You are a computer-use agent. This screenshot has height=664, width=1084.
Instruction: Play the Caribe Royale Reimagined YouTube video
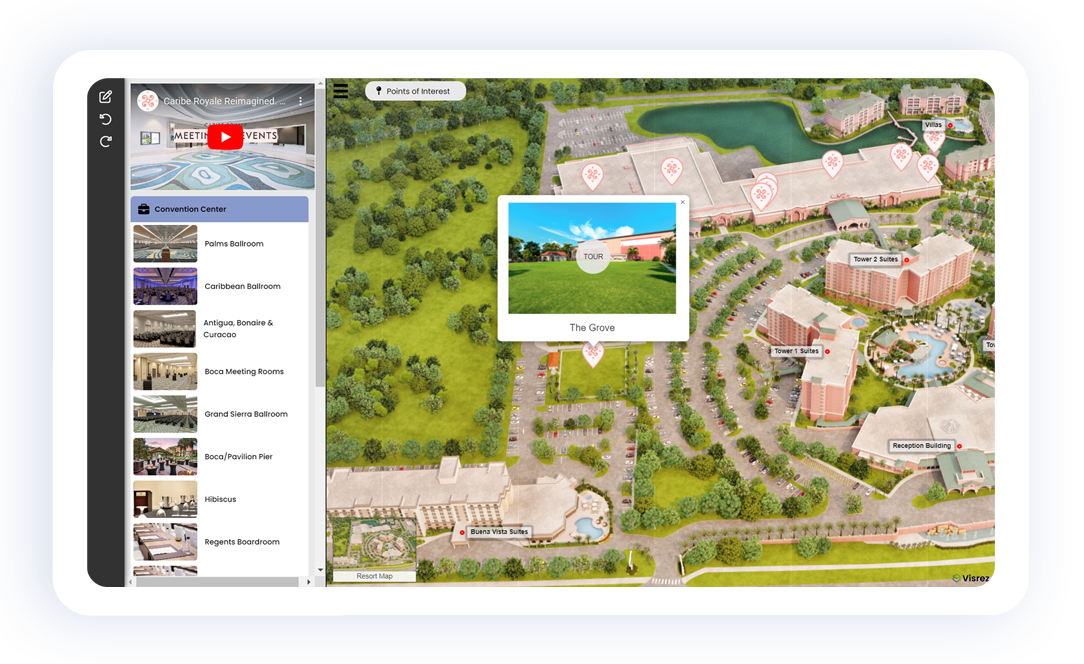point(225,137)
